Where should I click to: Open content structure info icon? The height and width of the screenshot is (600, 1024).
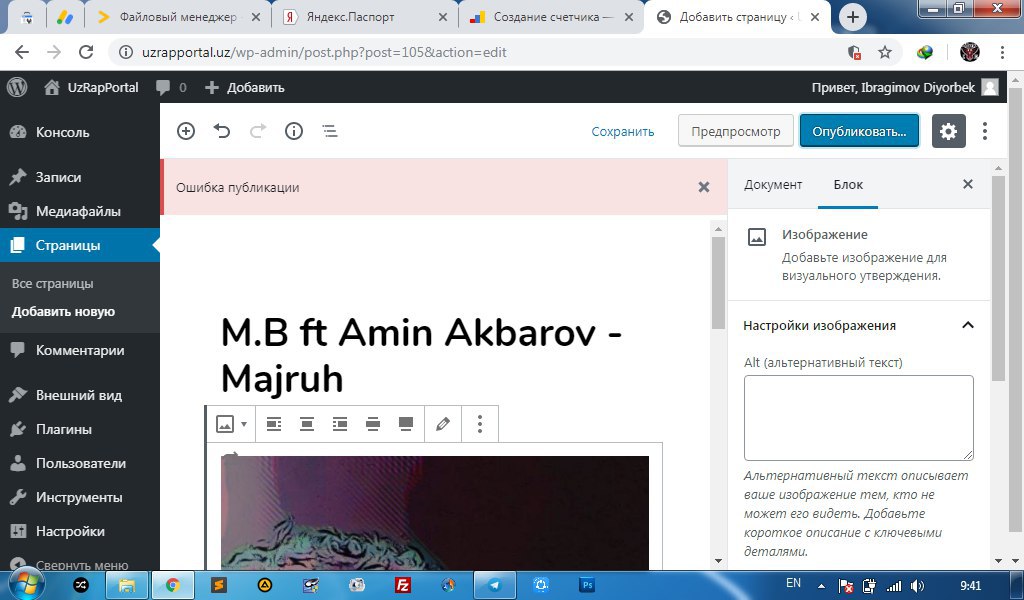pos(294,131)
